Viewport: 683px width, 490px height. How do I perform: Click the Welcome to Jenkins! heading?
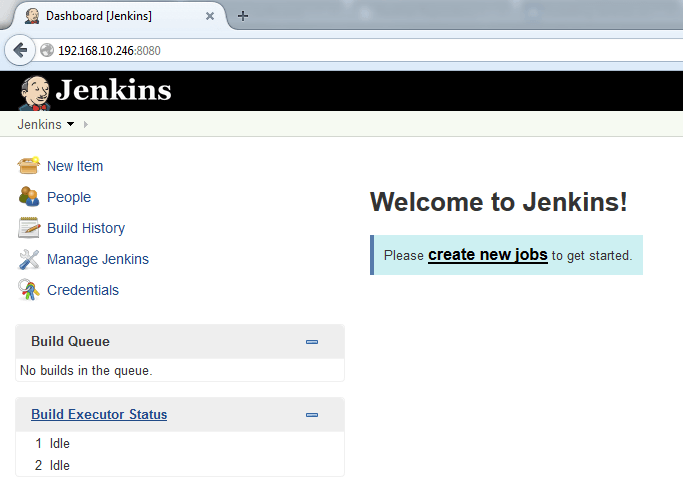point(499,202)
